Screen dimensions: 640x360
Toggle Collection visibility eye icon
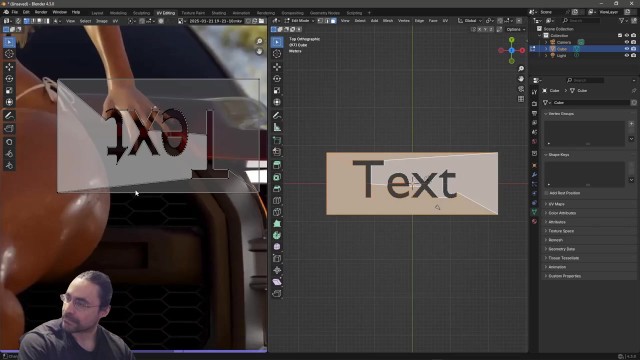pyautogui.click(x=627, y=36)
